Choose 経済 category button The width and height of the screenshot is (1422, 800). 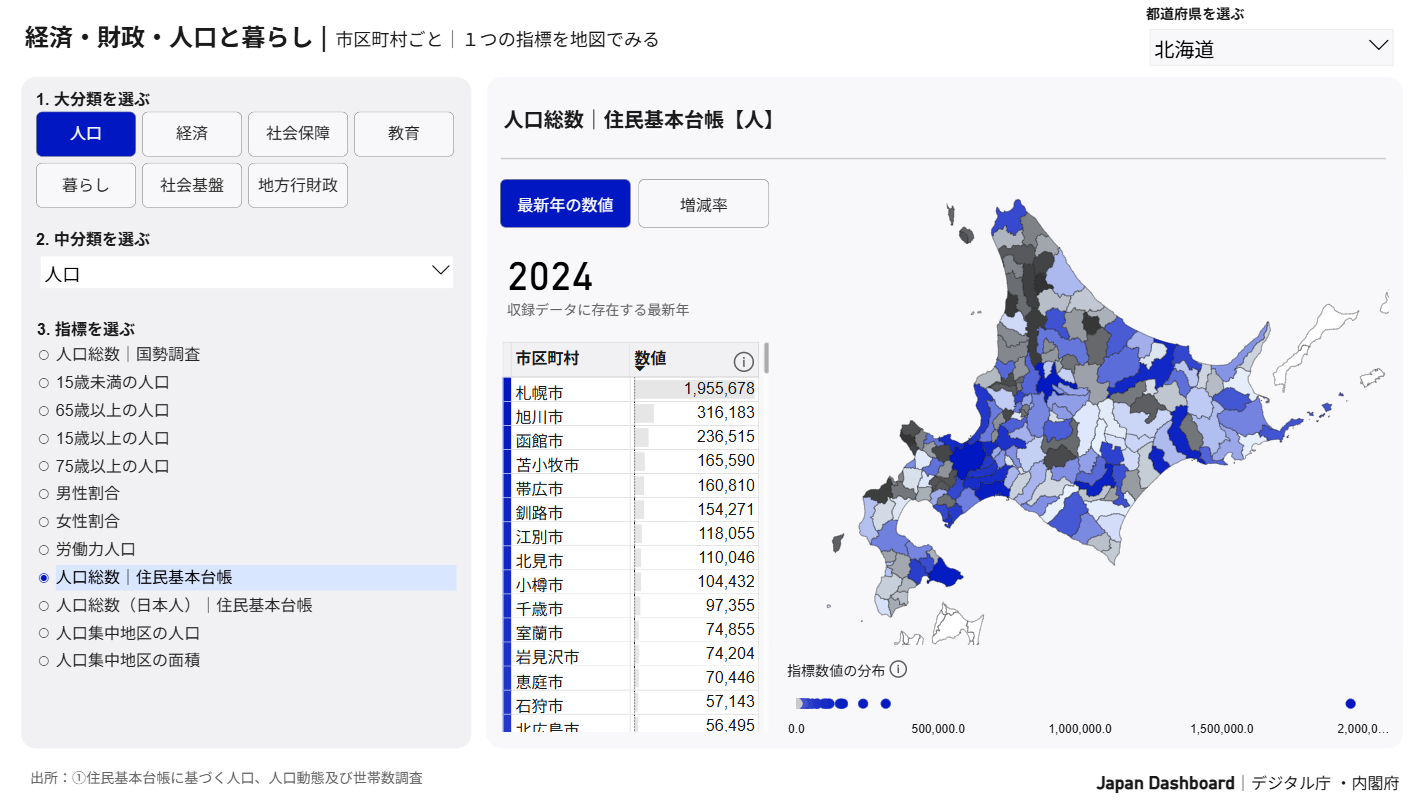pyautogui.click(x=192, y=134)
